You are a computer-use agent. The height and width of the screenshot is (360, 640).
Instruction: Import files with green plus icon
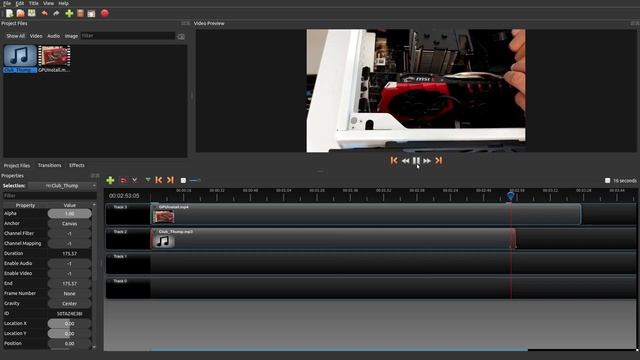(69, 13)
